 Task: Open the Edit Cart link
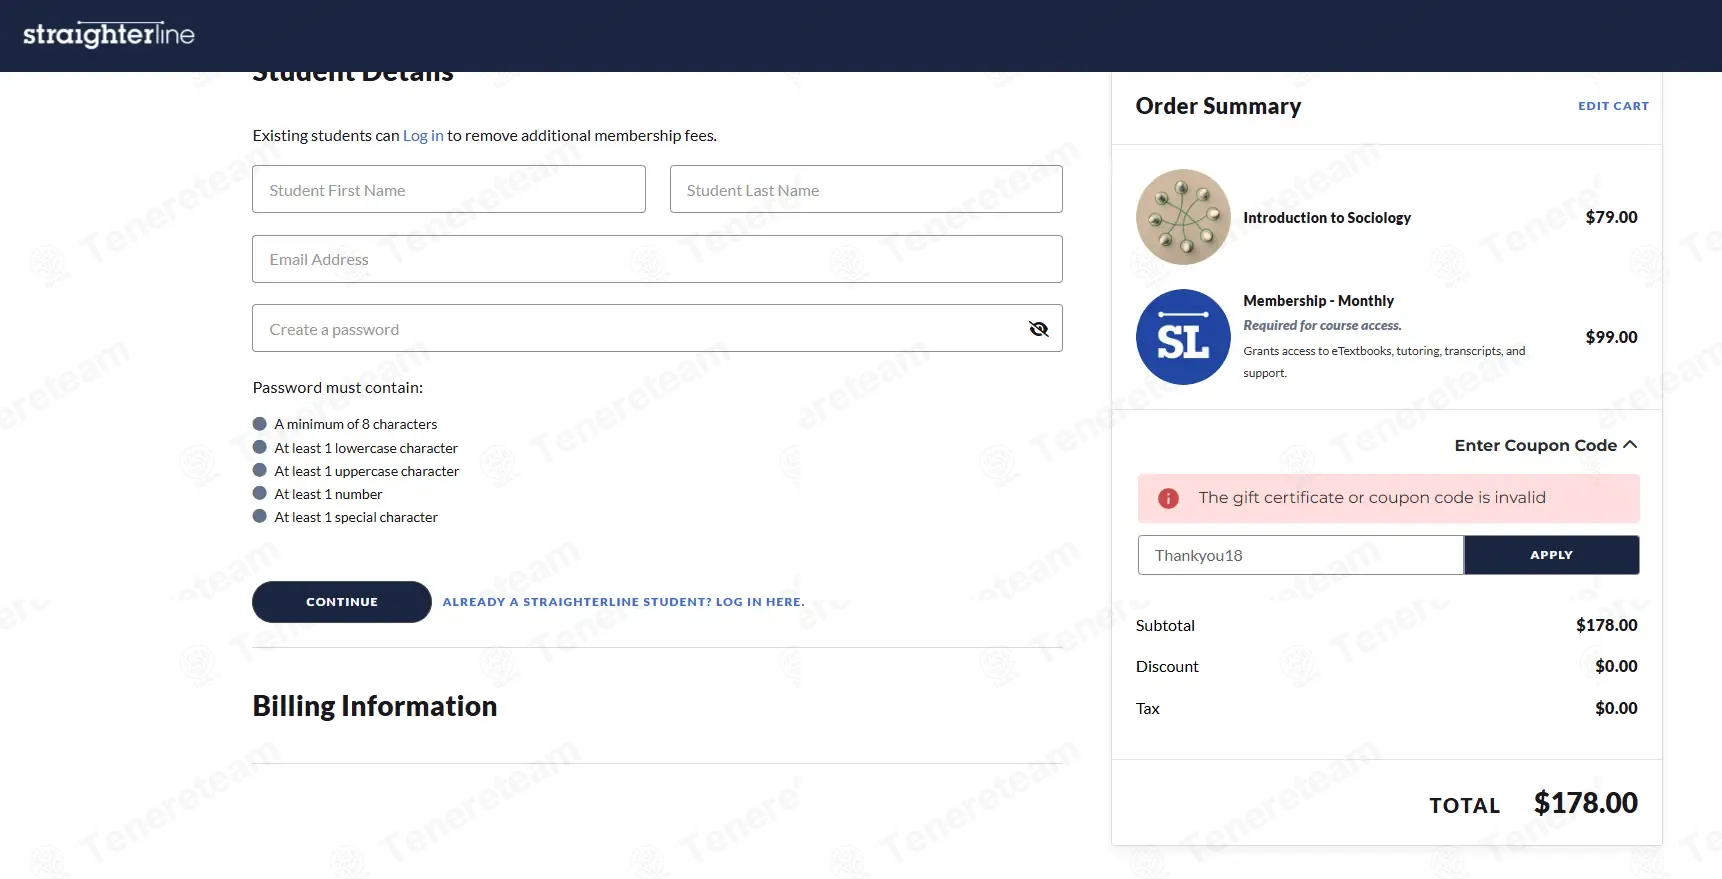1613,106
